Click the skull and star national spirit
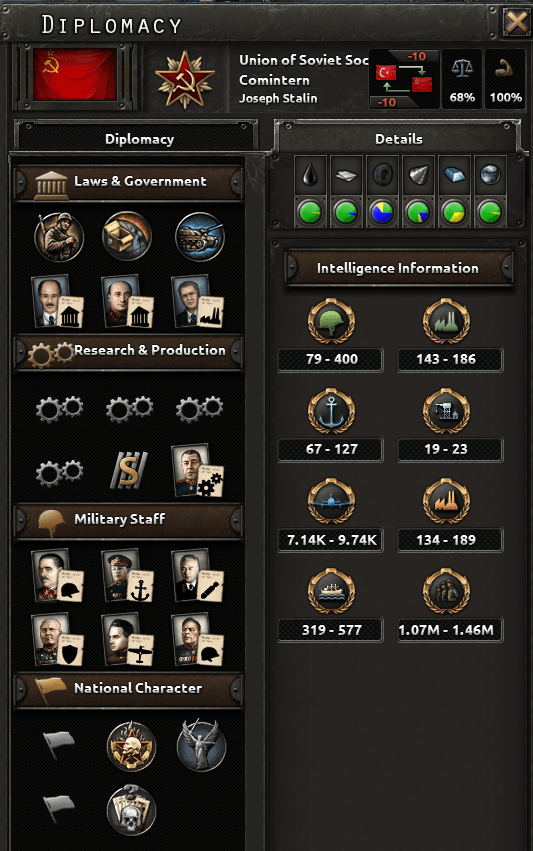 tap(131, 746)
